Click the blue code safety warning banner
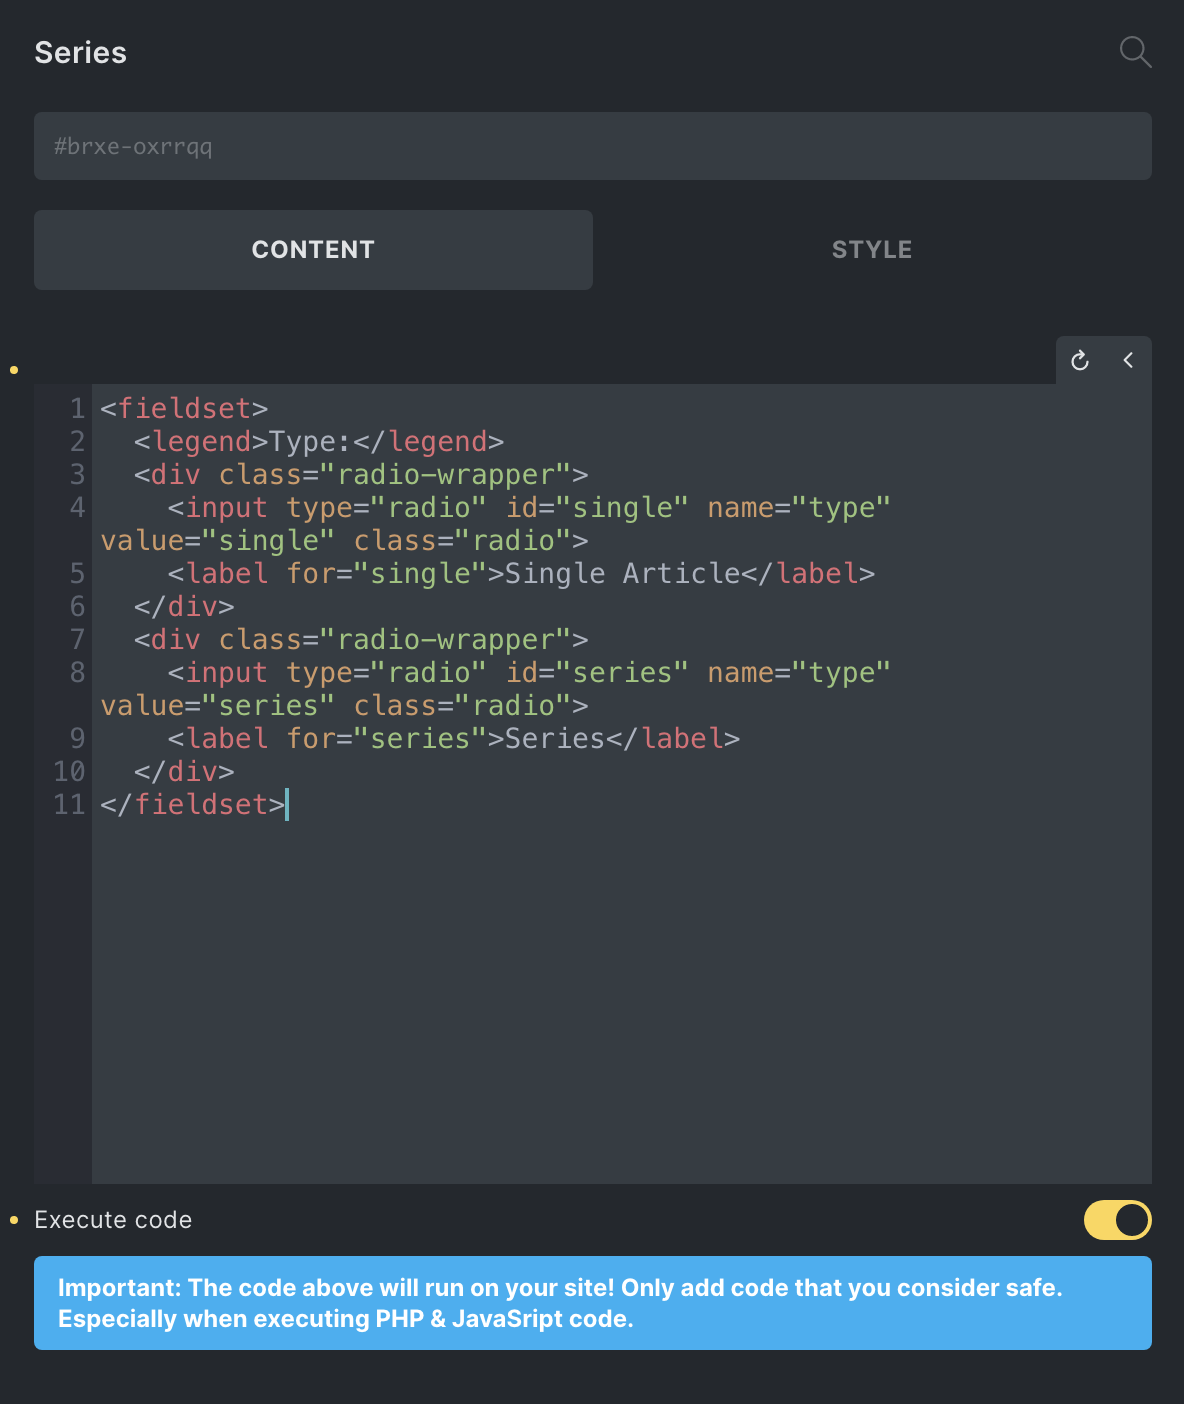Screen dimensions: 1184x1404 pos(592,1303)
